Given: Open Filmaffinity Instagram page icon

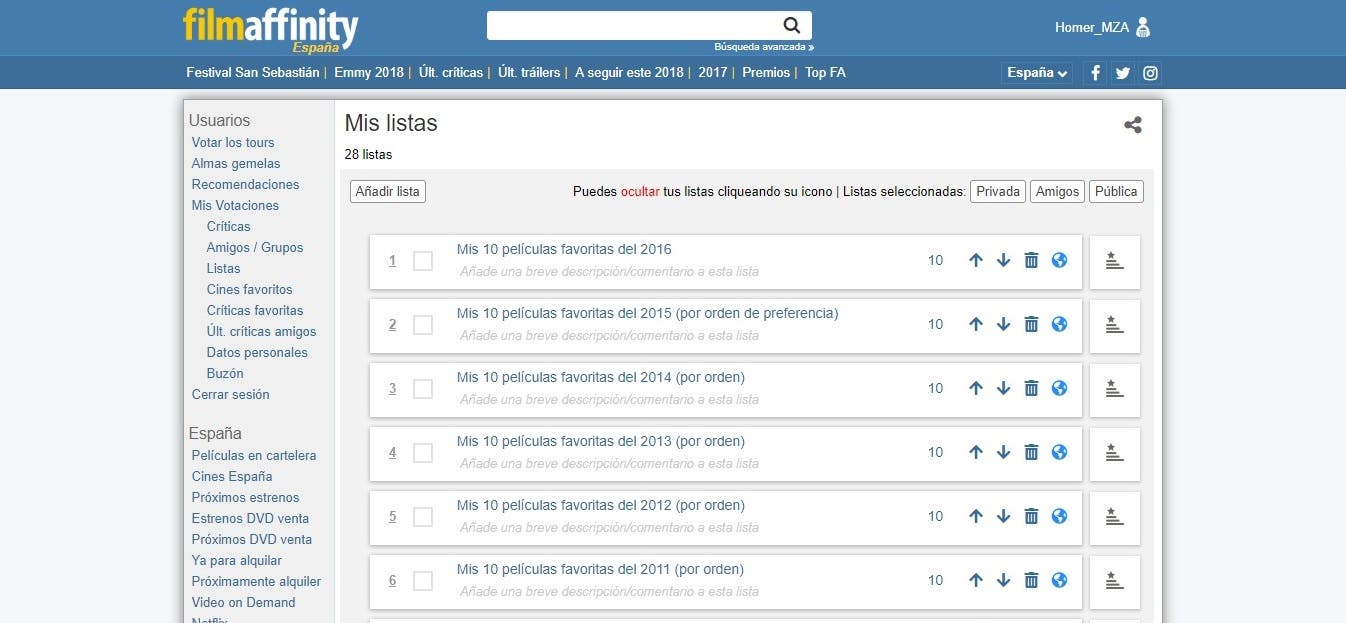Looking at the screenshot, I should click(x=1151, y=73).
